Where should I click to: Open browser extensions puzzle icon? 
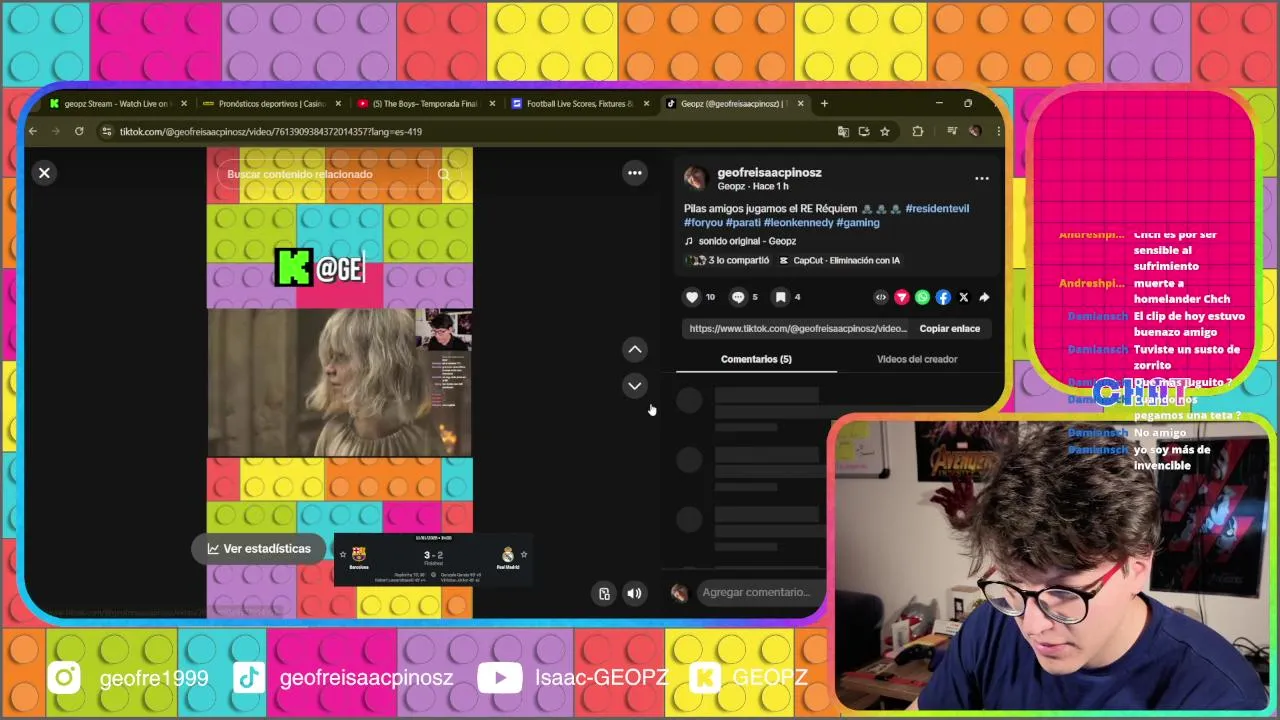point(917,131)
